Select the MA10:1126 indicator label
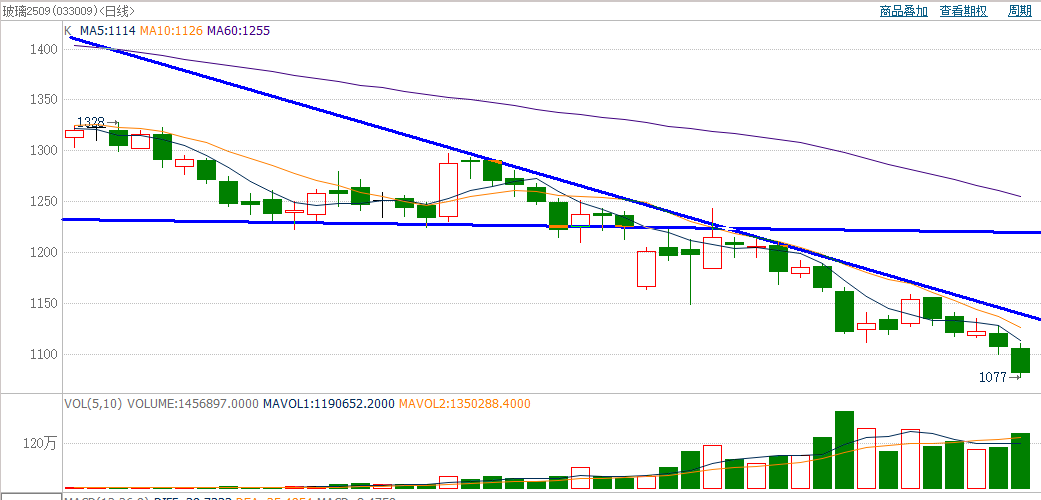The height and width of the screenshot is (500, 1041). pyautogui.click(x=171, y=31)
